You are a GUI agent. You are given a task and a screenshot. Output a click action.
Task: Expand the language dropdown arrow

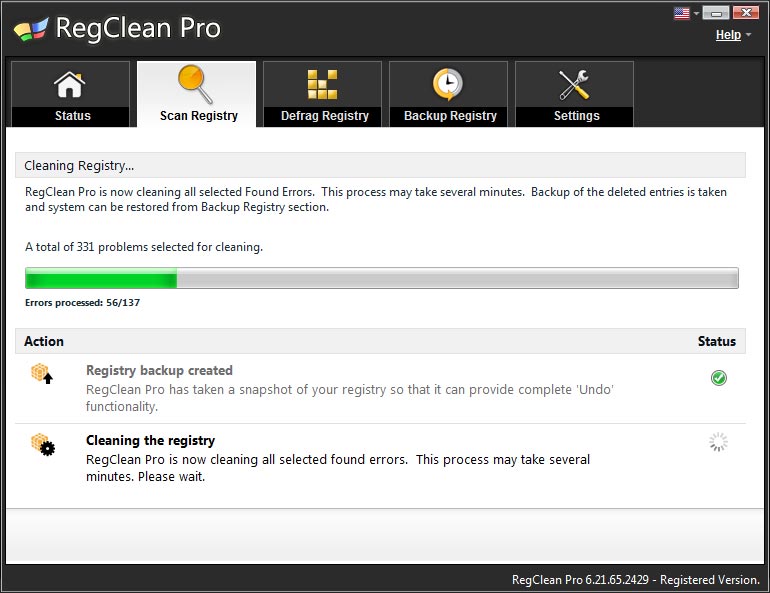[696, 14]
